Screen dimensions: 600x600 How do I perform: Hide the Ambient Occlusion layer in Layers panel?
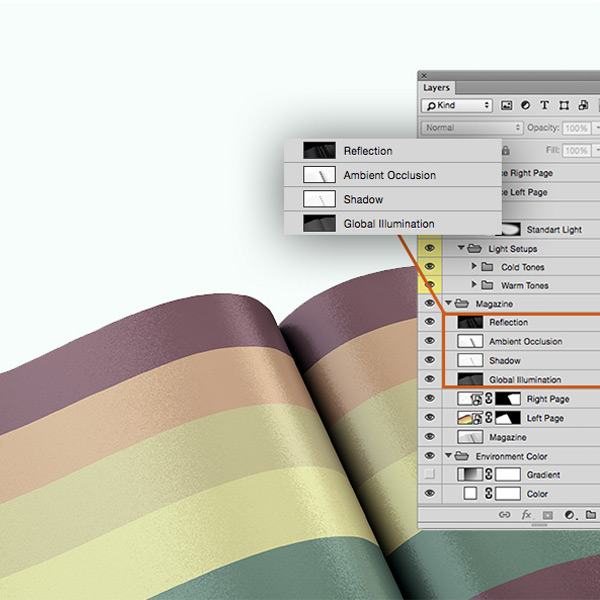click(x=430, y=341)
